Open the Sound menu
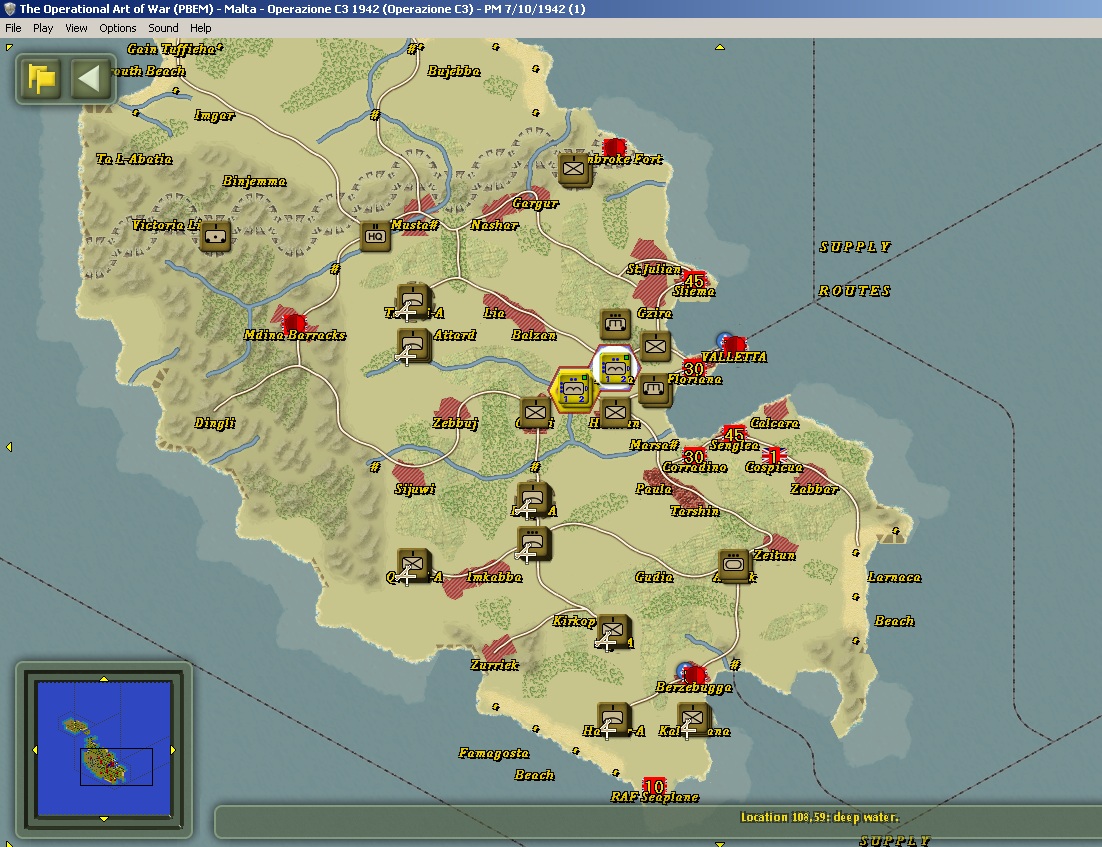 [x=163, y=28]
